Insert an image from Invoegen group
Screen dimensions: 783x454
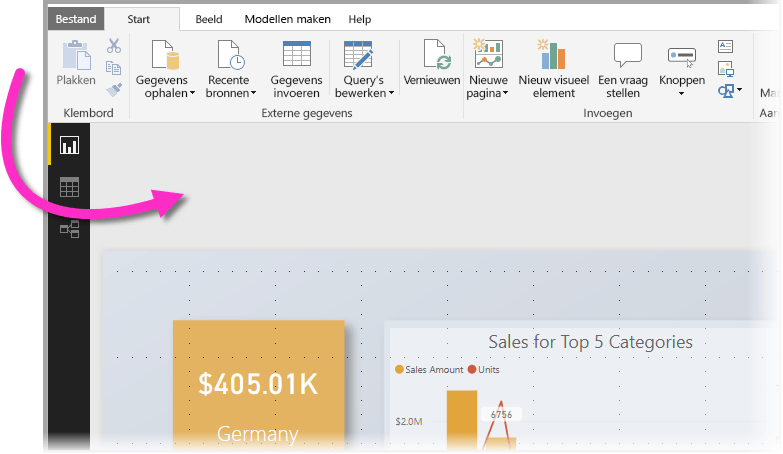(x=726, y=68)
